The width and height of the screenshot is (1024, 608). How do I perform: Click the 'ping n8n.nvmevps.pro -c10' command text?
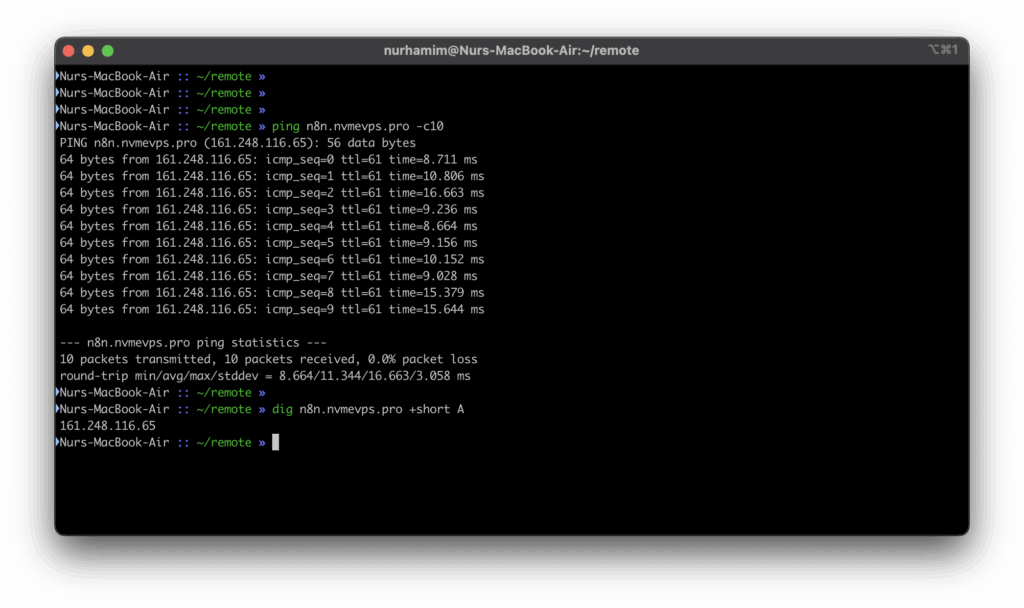pyautogui.click(x=357, y=126)
